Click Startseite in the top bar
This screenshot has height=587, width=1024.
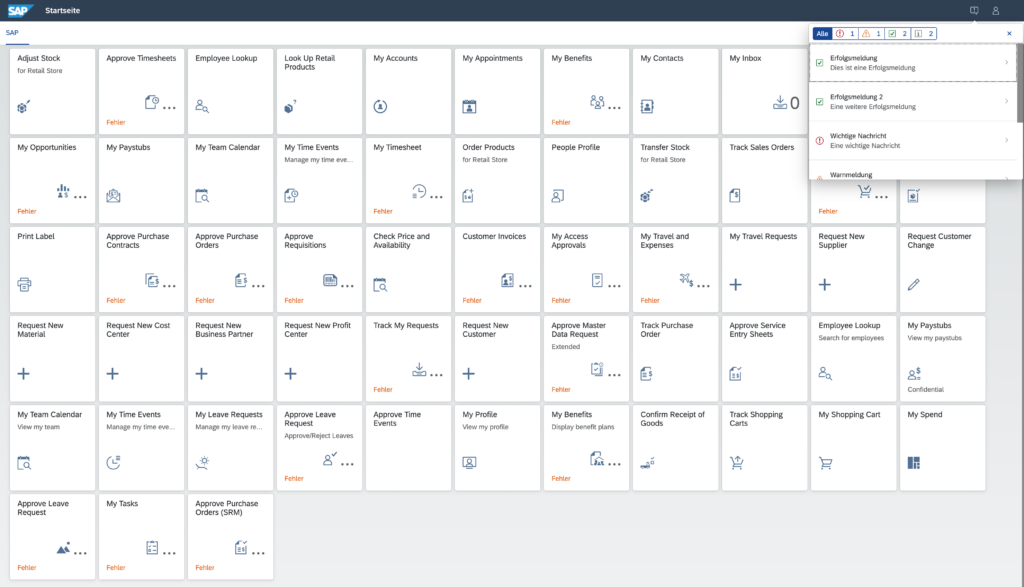click(63, 10)
